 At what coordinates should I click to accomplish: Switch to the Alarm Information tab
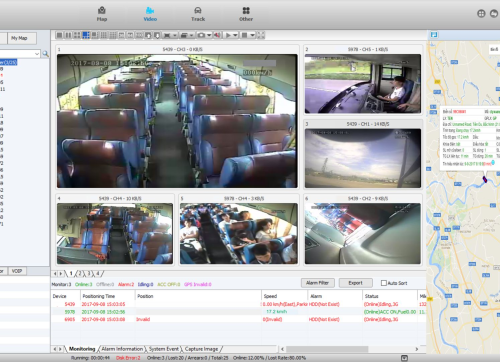[x=122, y=349]
